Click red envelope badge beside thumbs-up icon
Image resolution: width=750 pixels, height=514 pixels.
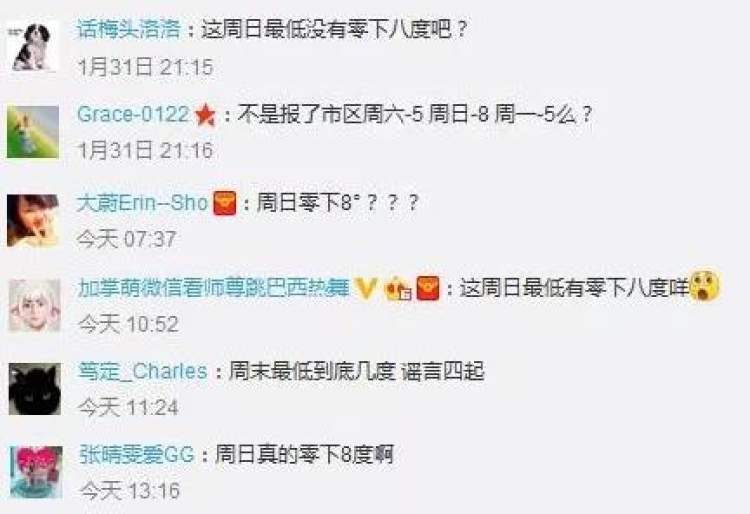tap(428, 288)
